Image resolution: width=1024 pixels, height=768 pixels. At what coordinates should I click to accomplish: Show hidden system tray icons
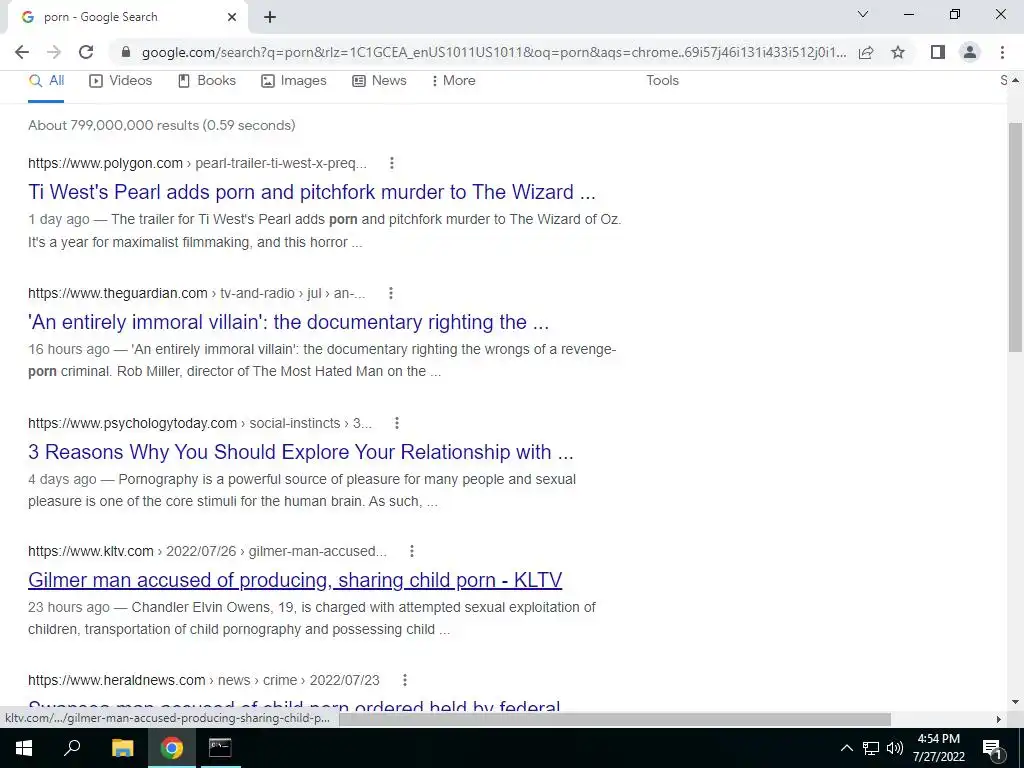(846, 748)
